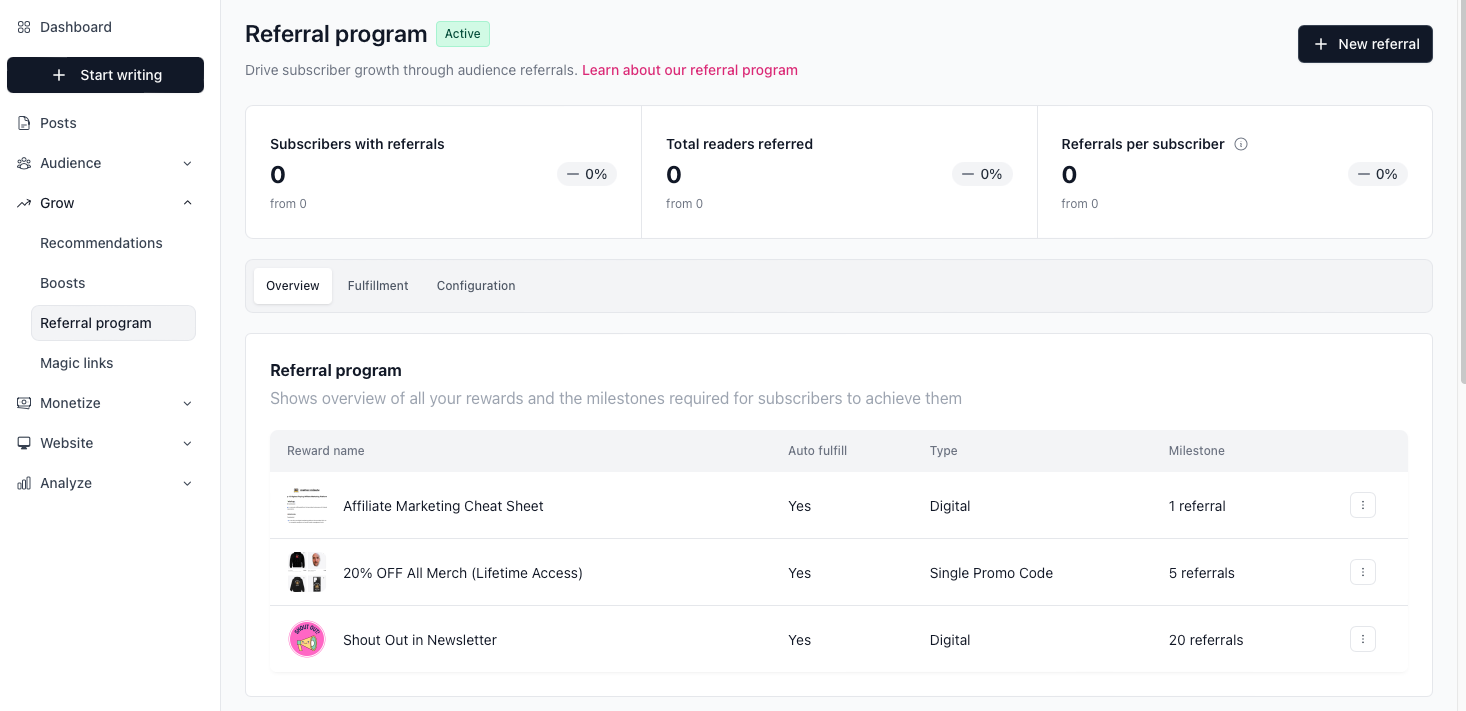This screenshot has height=711, width=1466.
Task: Click the New referral button
Action: coord(1365,44)
